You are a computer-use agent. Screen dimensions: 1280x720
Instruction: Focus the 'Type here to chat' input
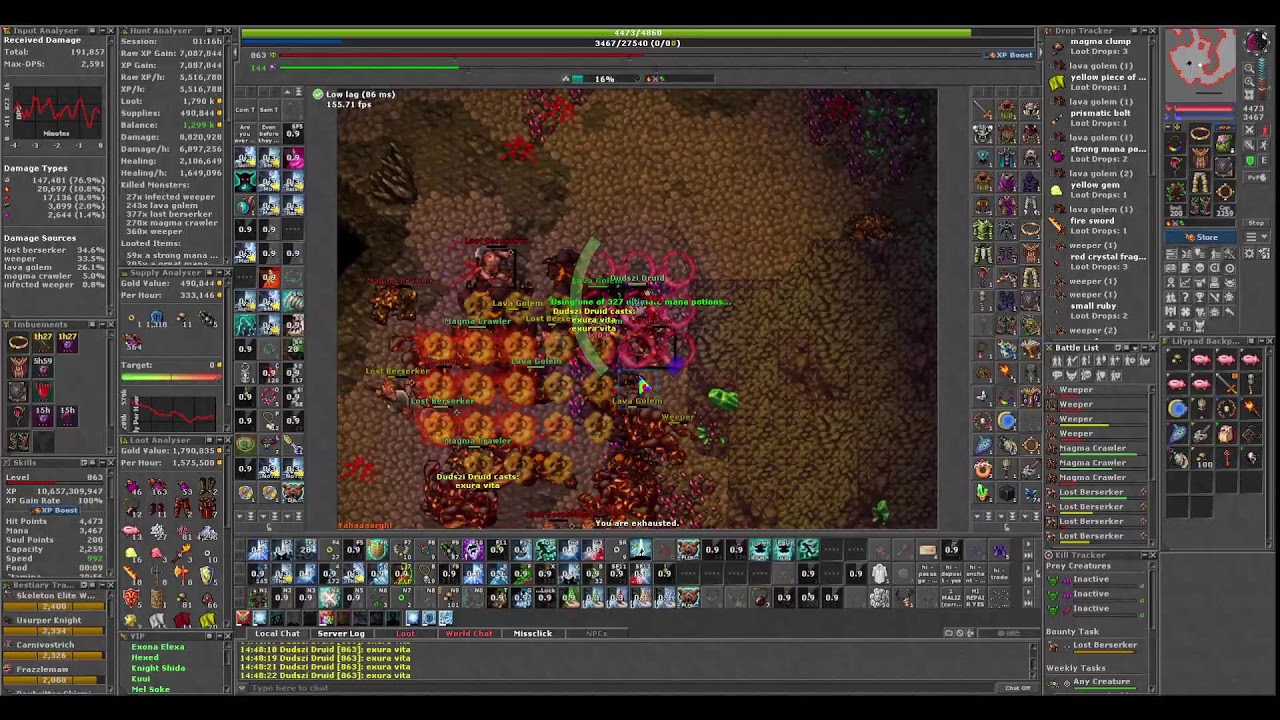pos(620,688)
